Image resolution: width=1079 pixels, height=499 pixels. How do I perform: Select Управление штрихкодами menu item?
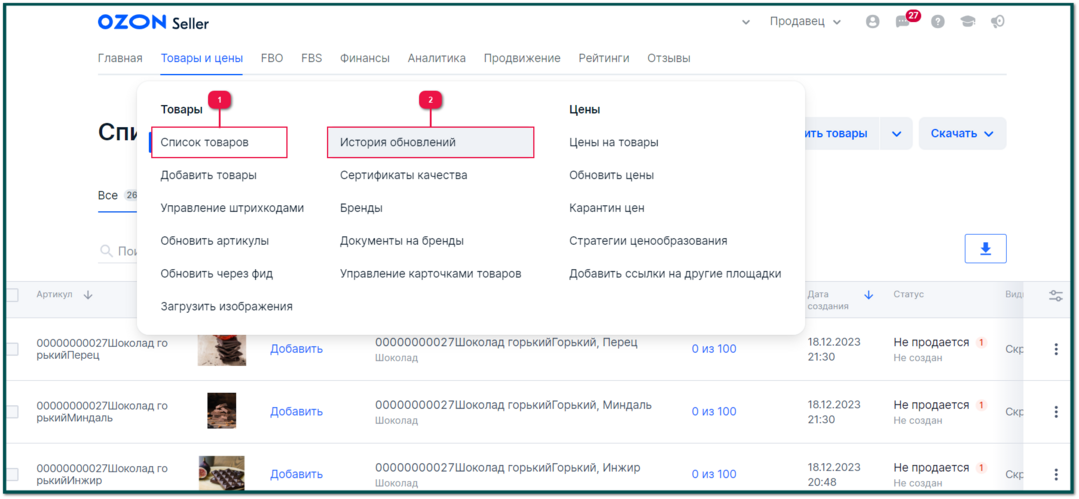coord(232,208)
